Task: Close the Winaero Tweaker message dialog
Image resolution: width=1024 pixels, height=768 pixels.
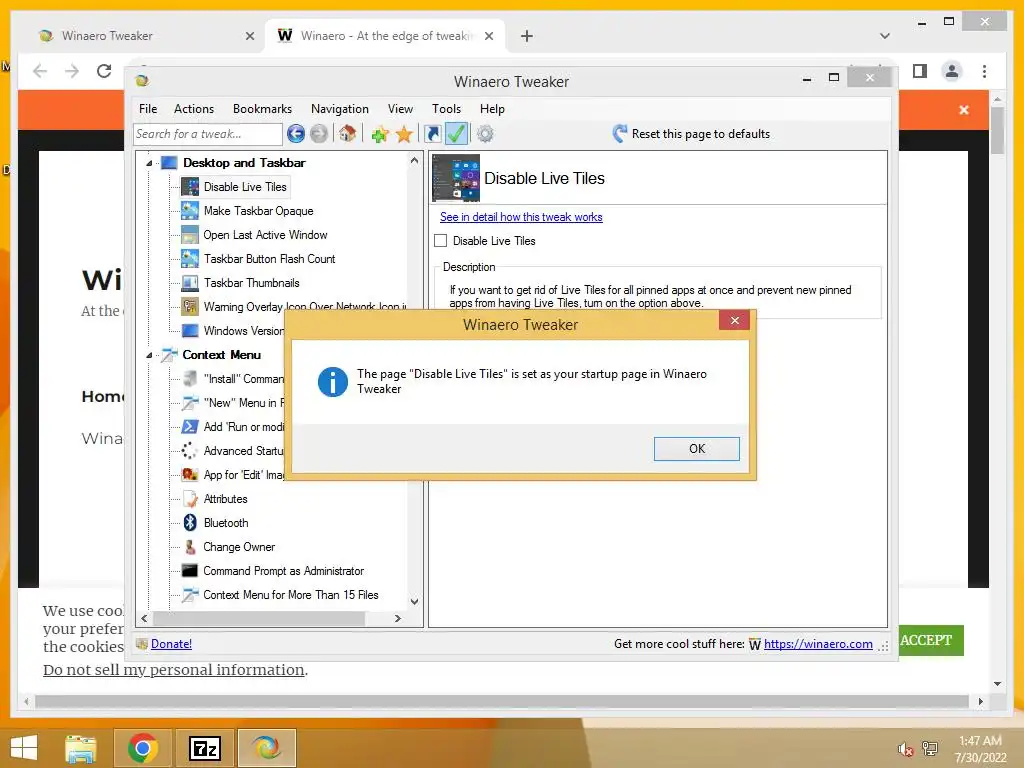Action: coord(735,320)
